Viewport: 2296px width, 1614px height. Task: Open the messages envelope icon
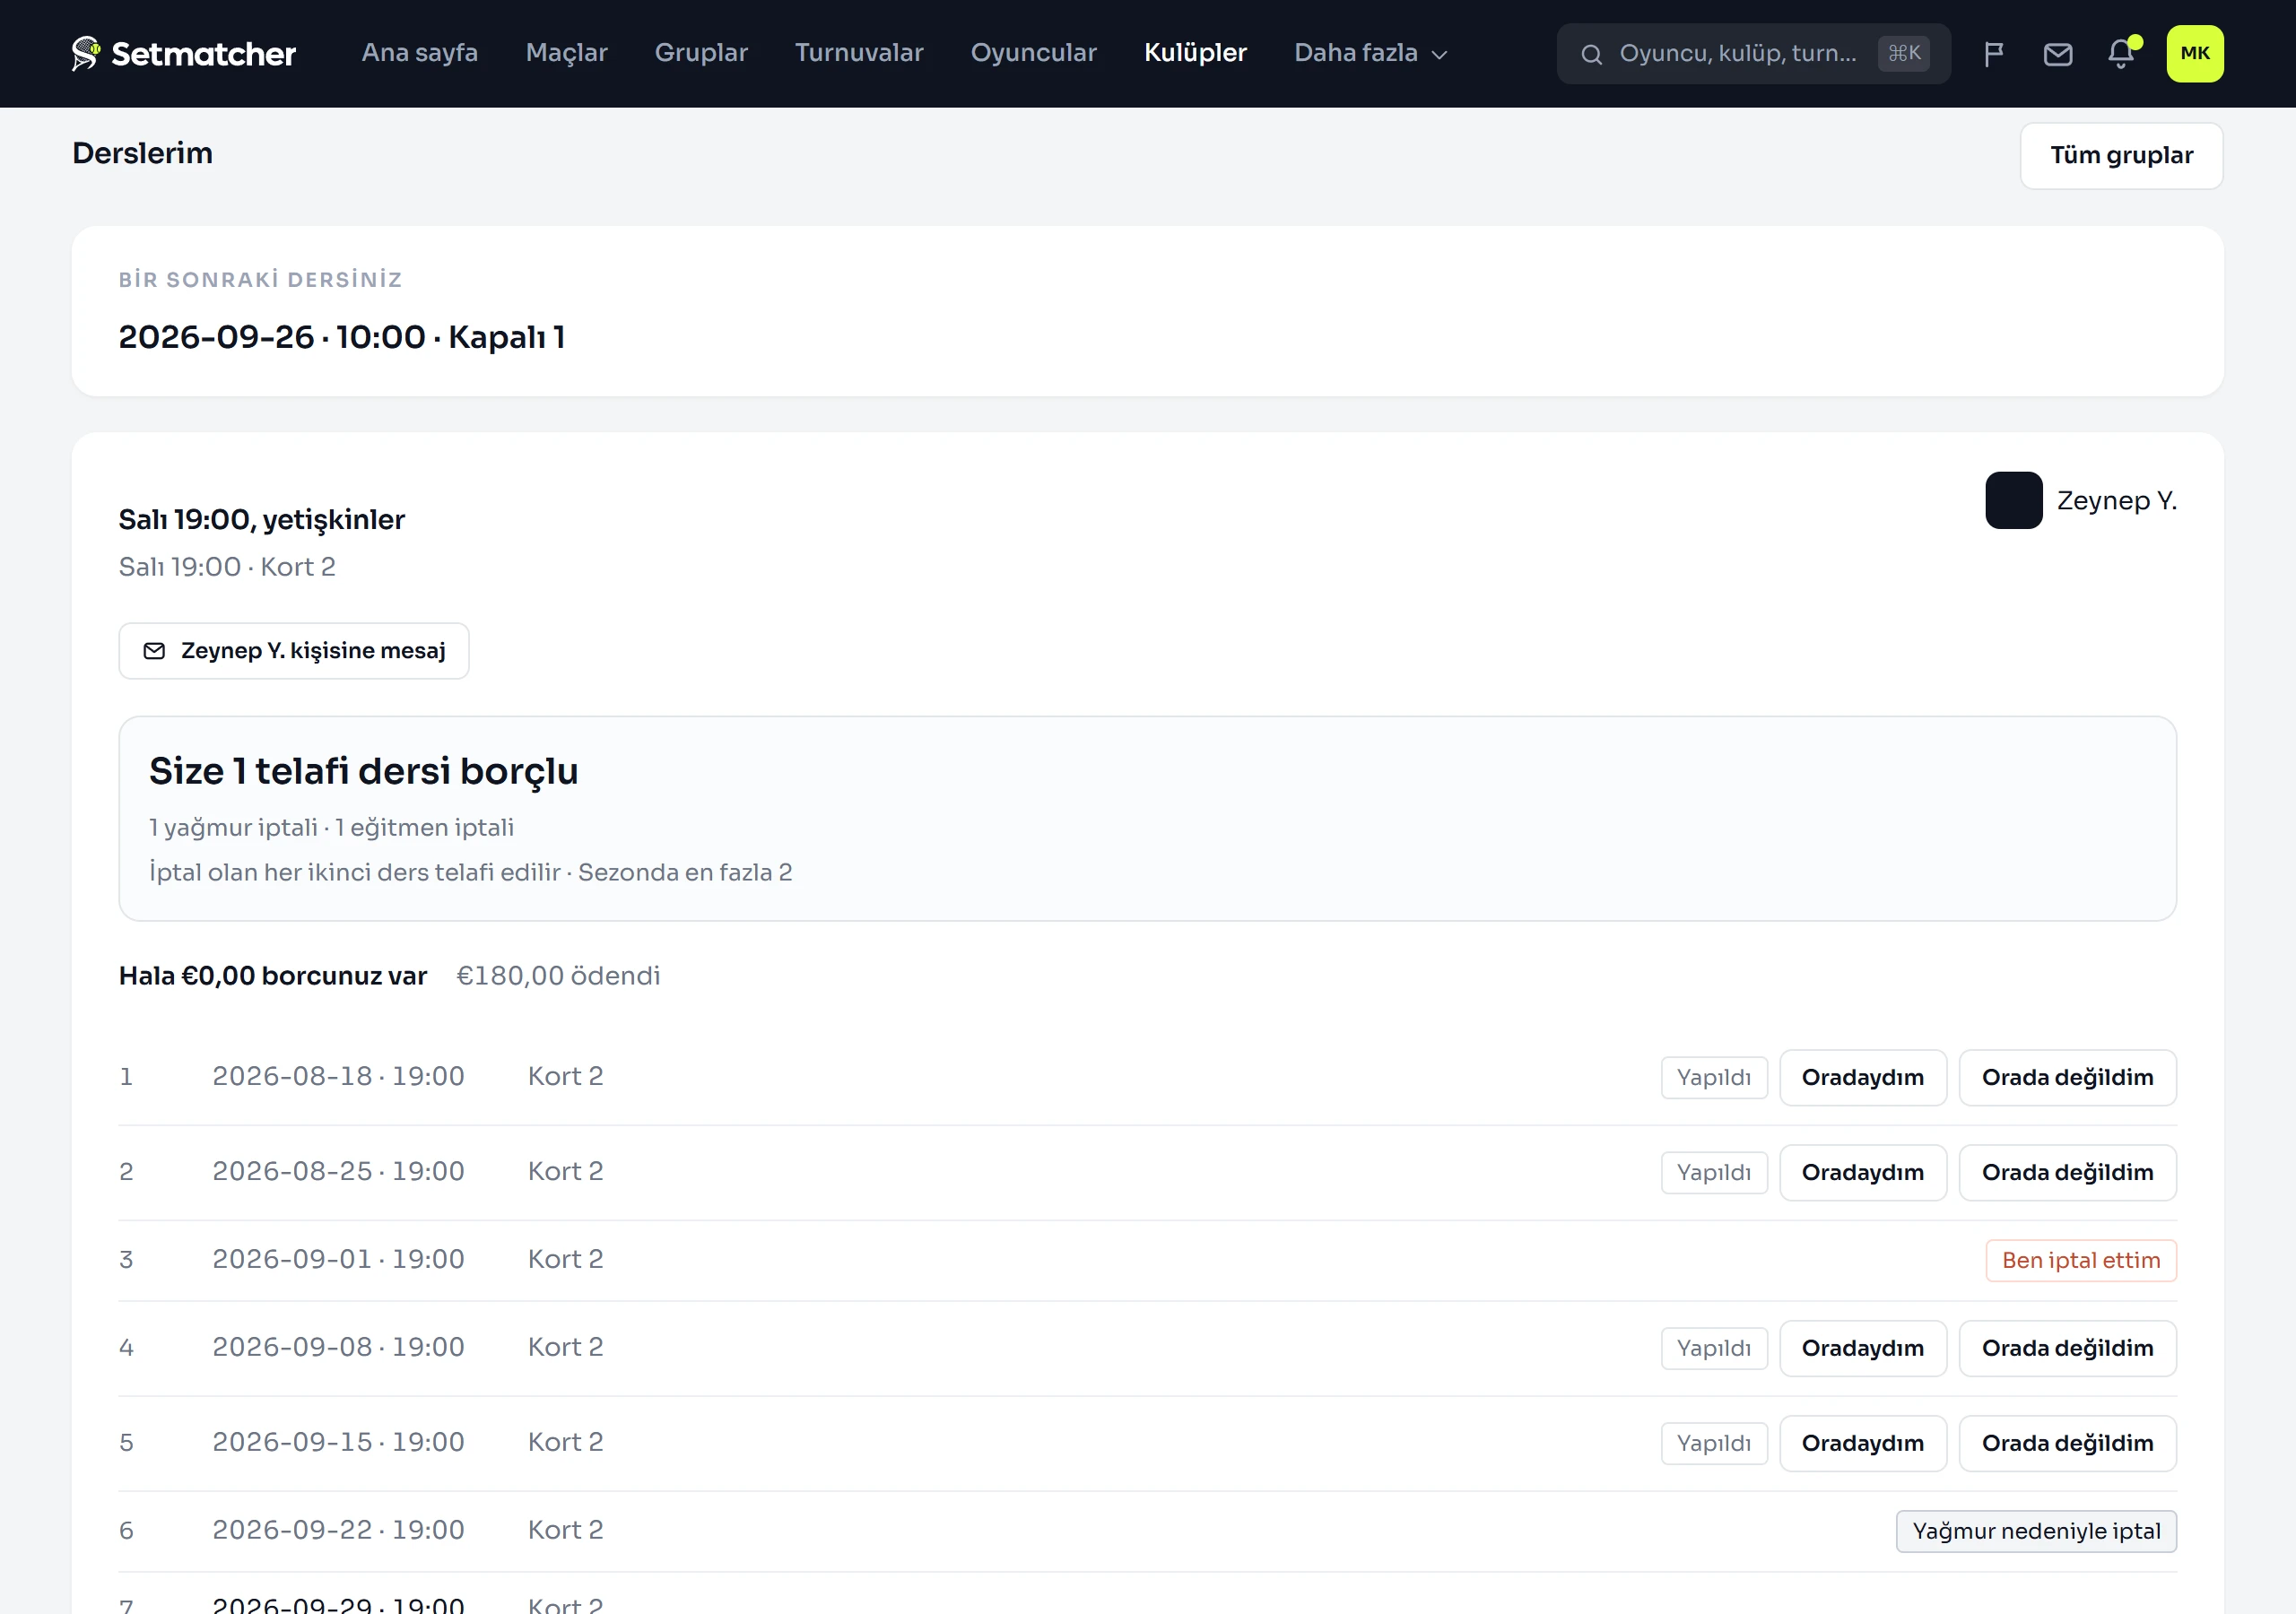[x=2057, y=54]
